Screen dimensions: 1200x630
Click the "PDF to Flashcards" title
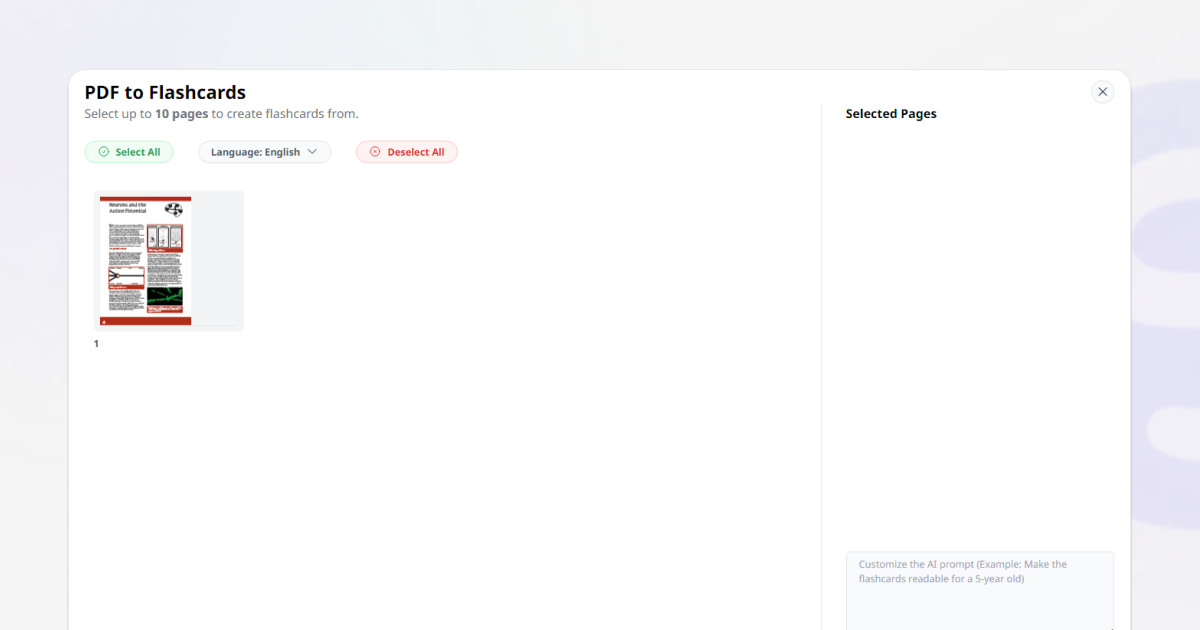(x=165, y=92)
